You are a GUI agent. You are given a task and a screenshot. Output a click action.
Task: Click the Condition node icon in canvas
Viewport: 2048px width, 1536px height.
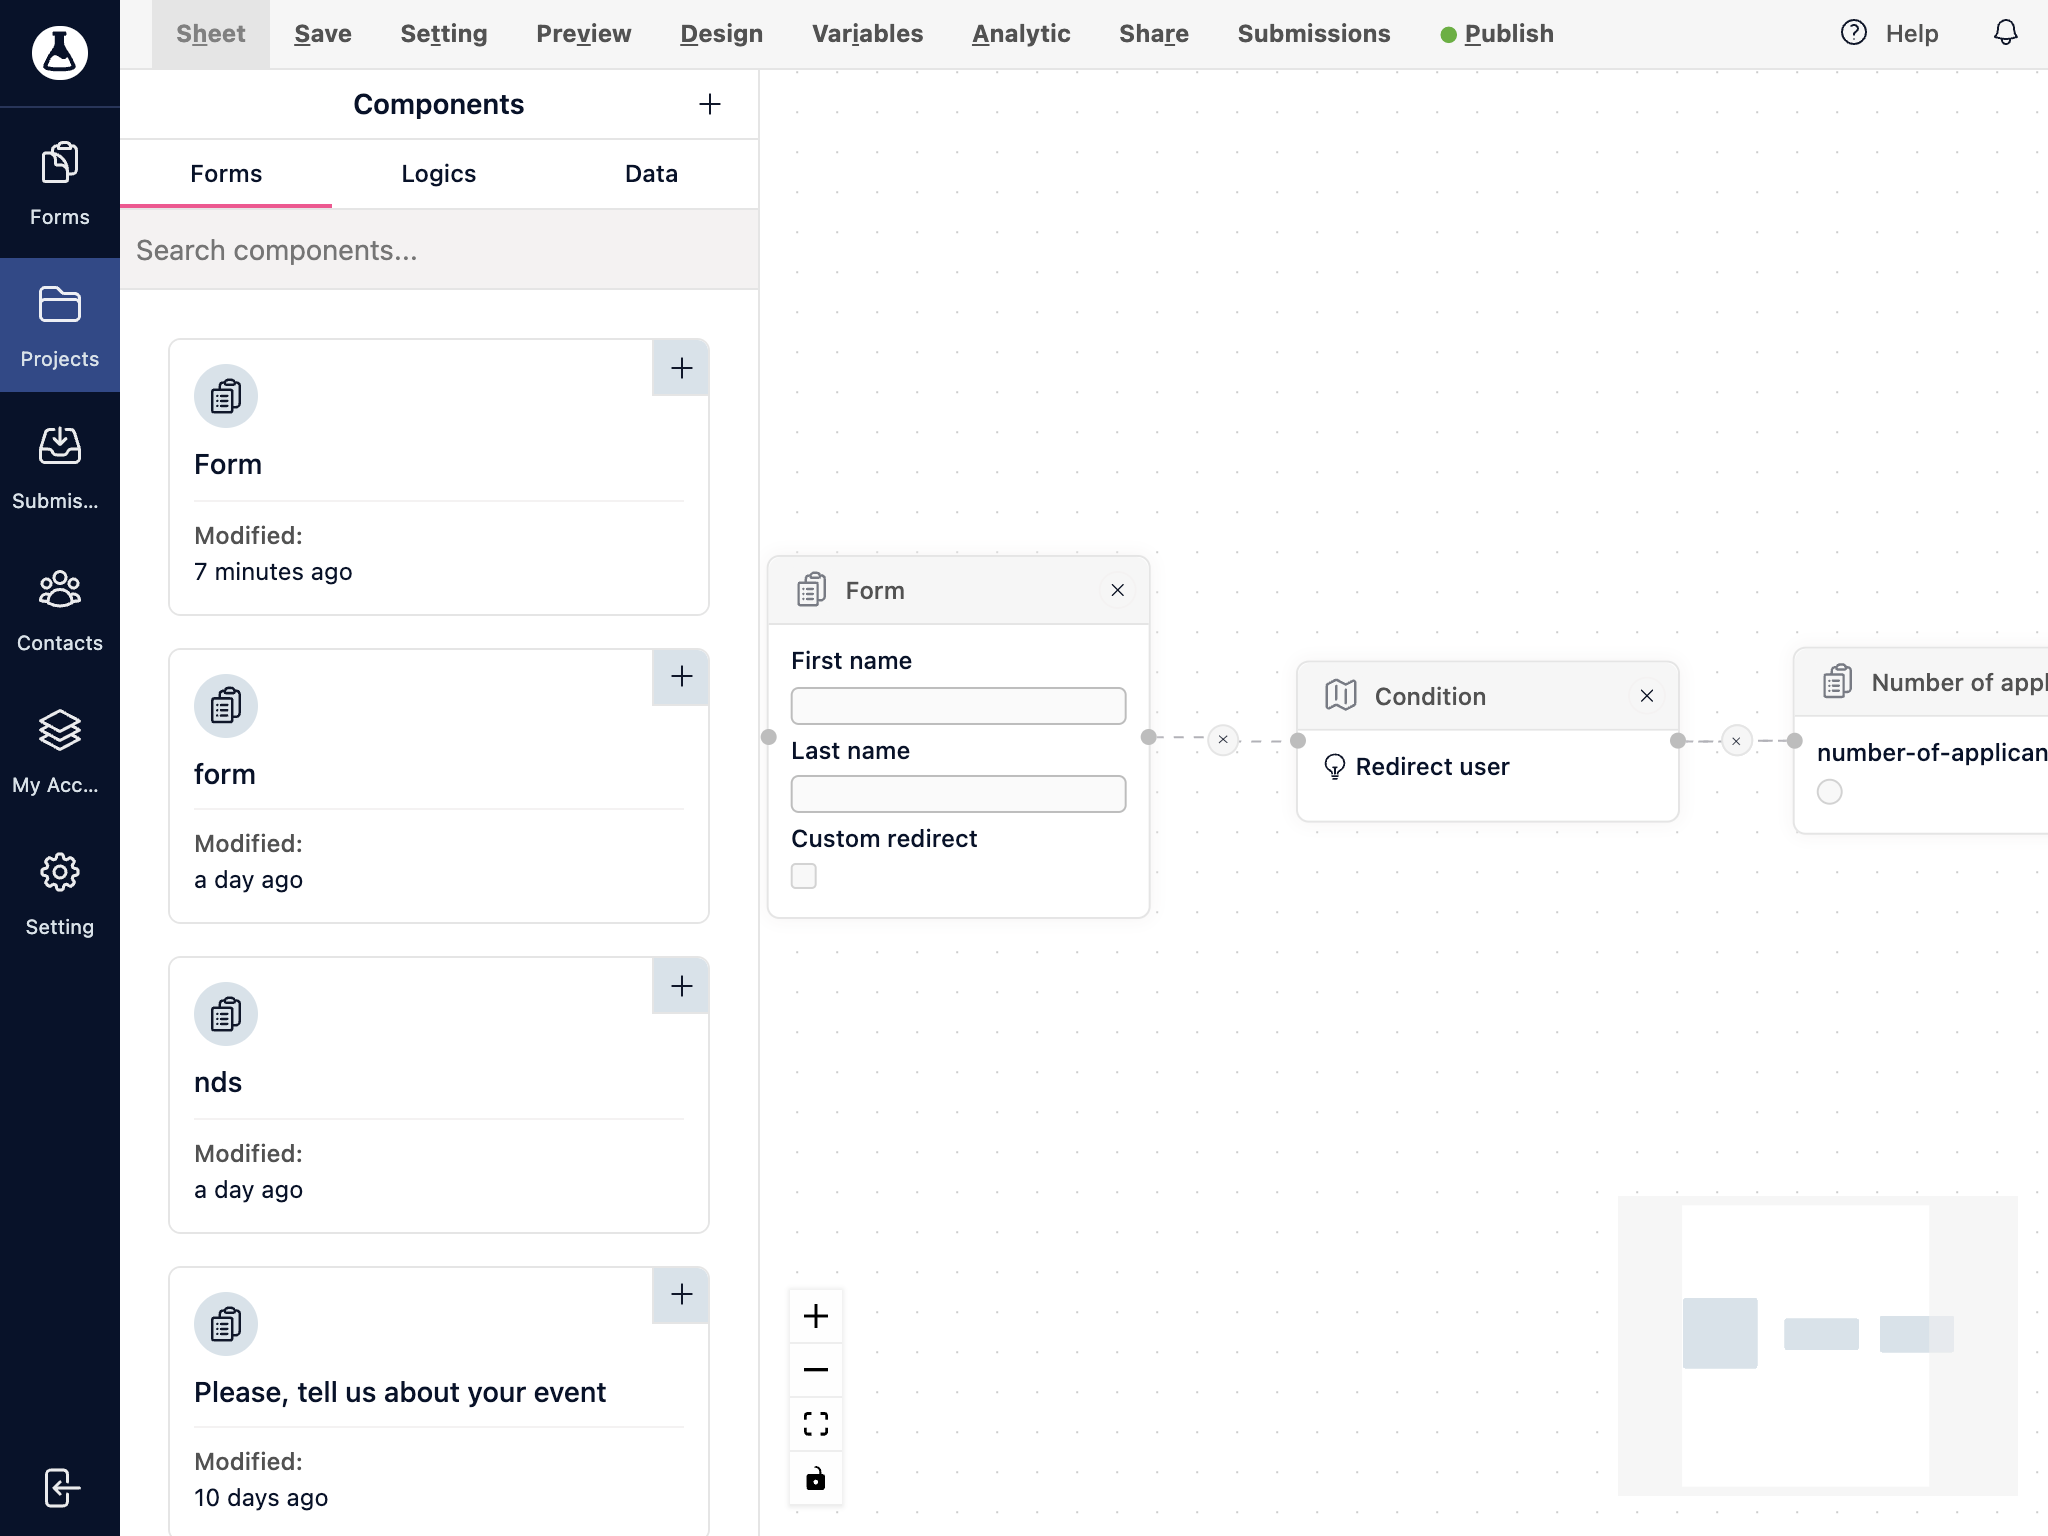1342,695
